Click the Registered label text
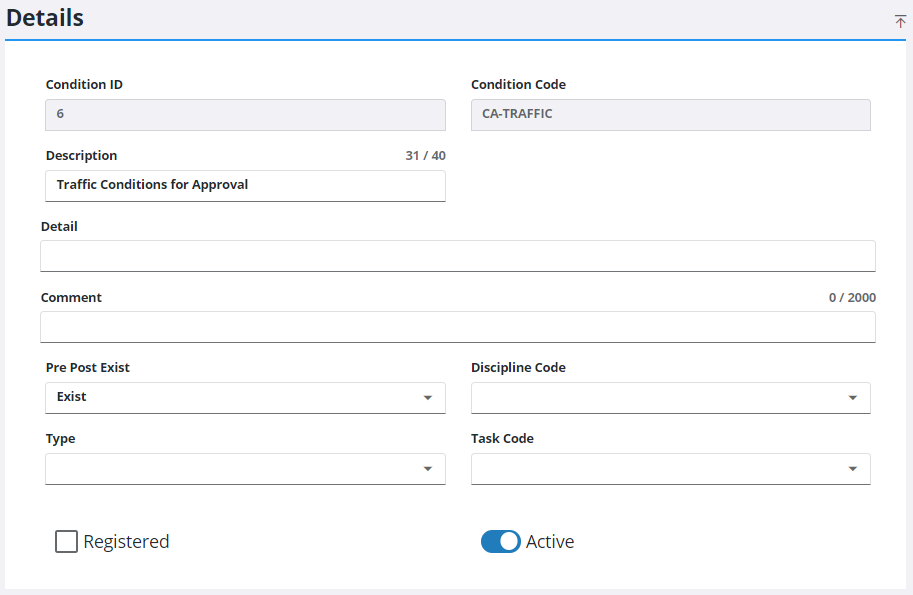Viewport: 913px width, 595px height. point(126,542)
